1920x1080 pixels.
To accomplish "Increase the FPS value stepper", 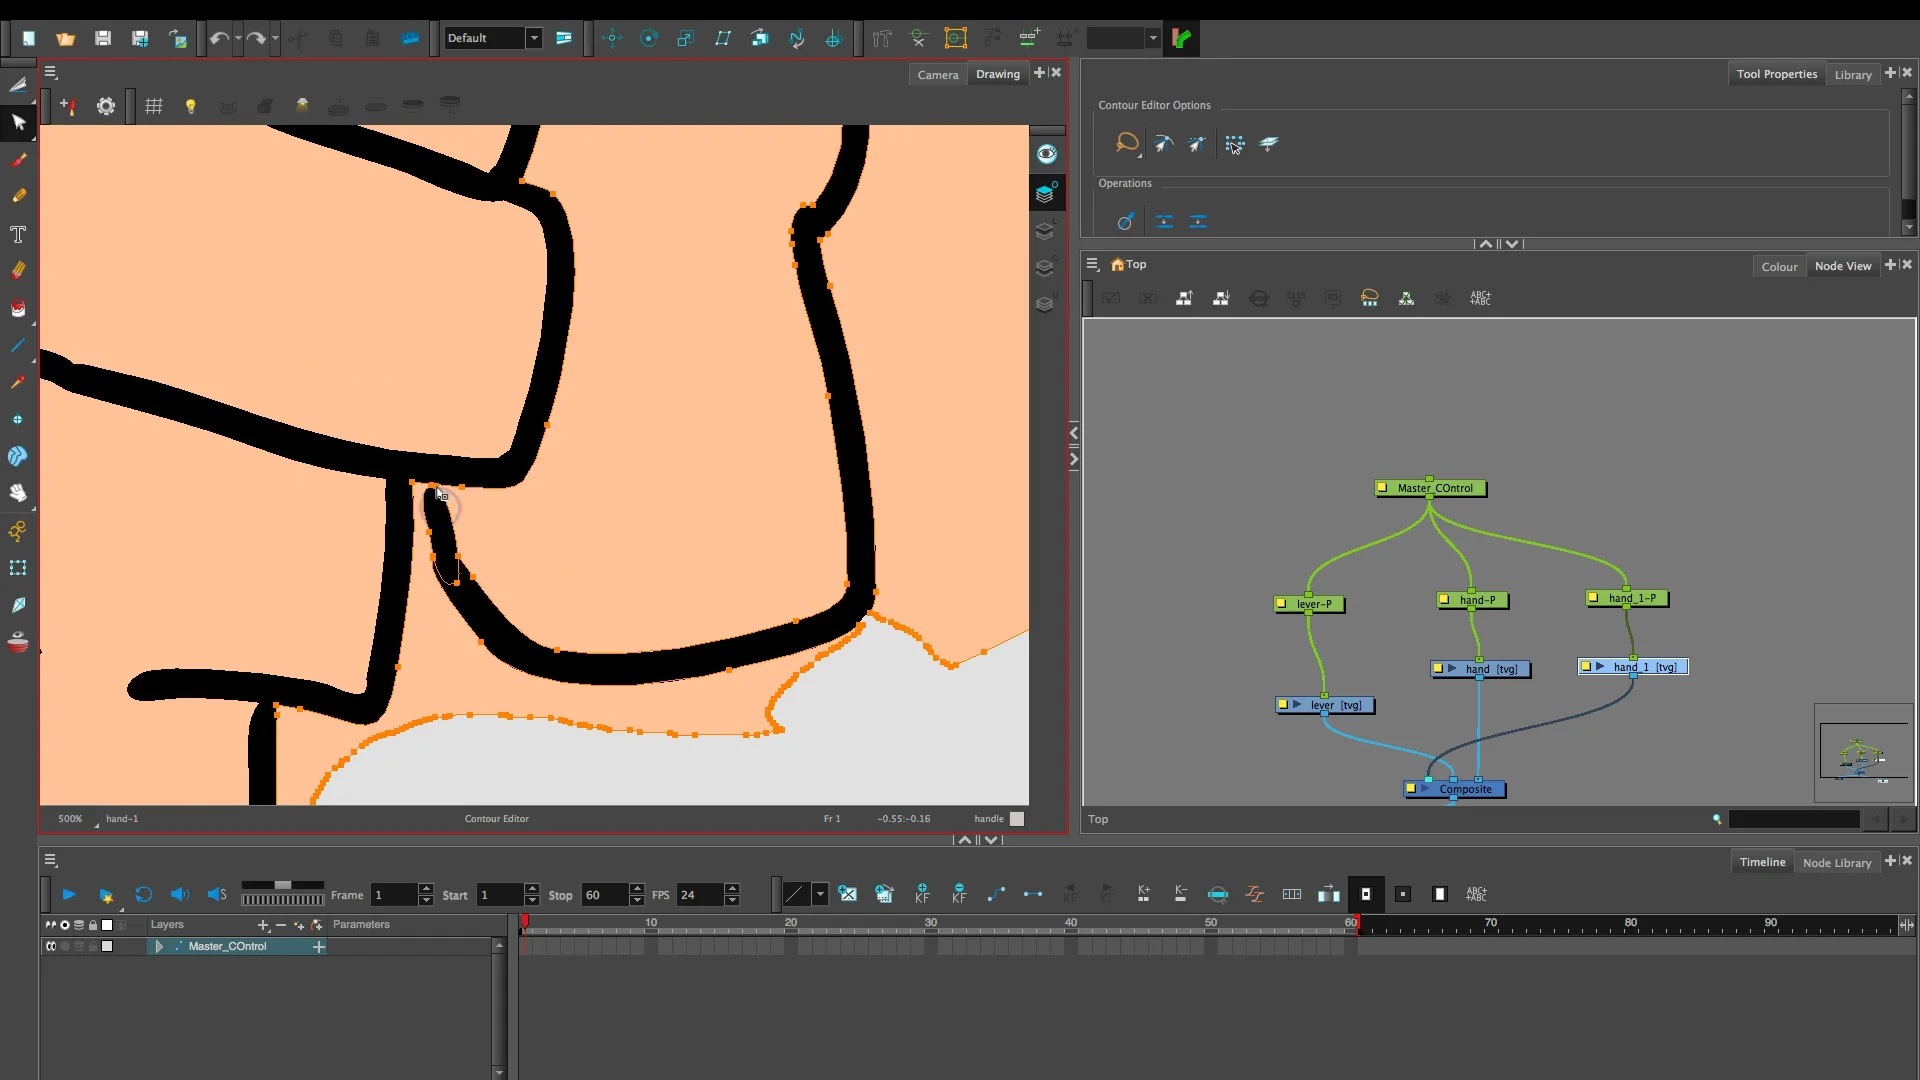I will coord(732,889).
